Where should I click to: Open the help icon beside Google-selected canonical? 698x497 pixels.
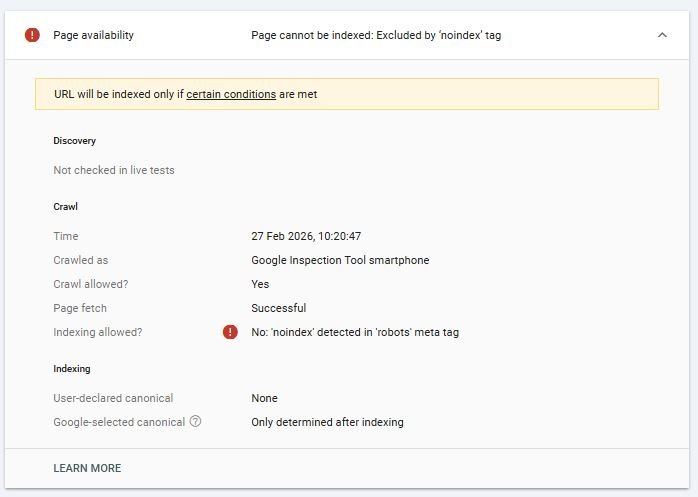[x=195, y=422]
